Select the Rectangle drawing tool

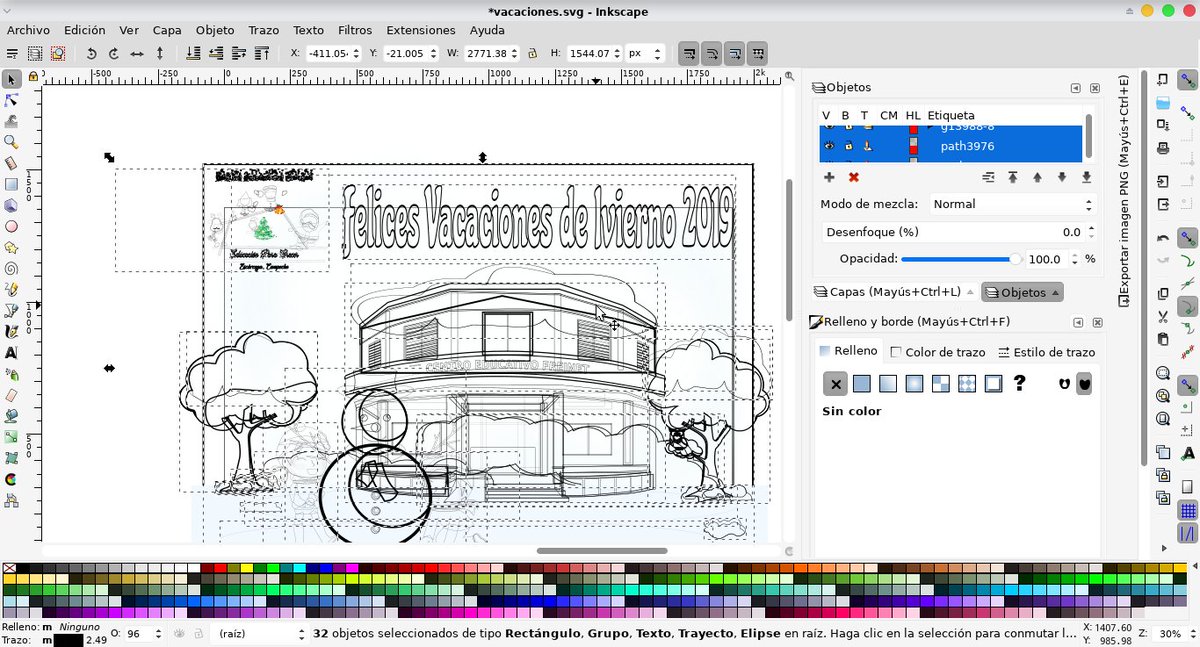coord(12,184)
